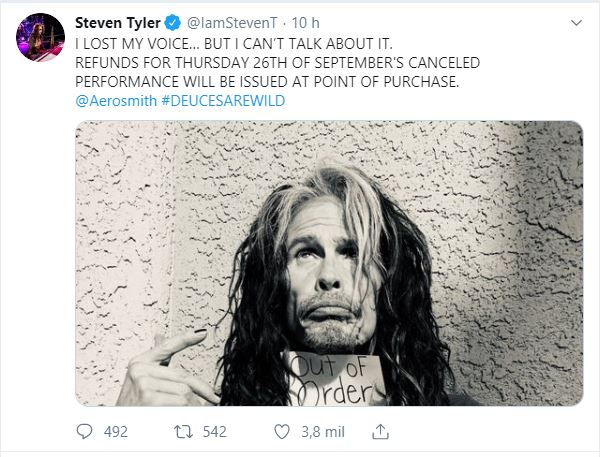601x457 pixels.
Task: Click the "PERFORMANCE WILL BE ISSUED" text line
Action: [268, 82]
